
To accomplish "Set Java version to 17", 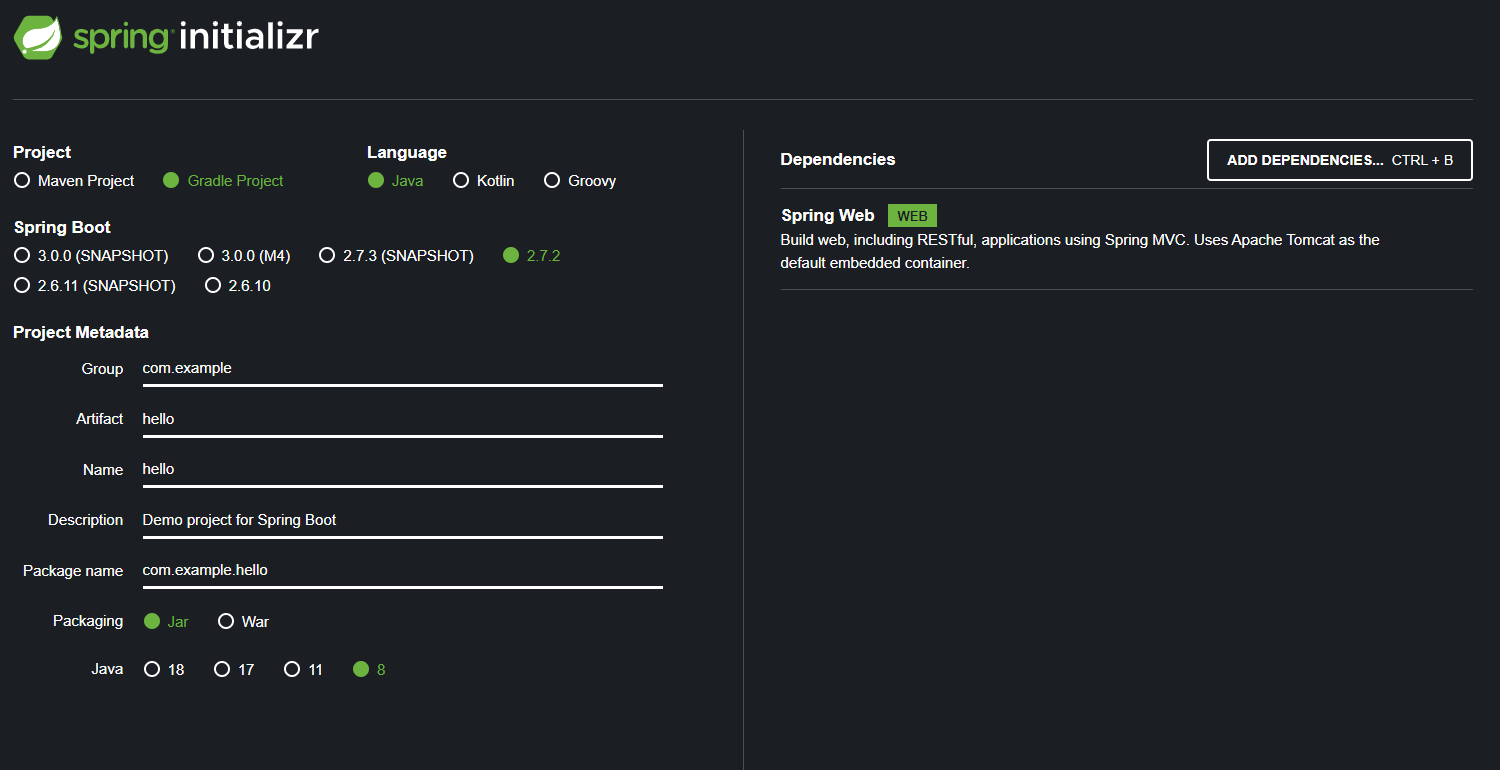I will 234,670.
